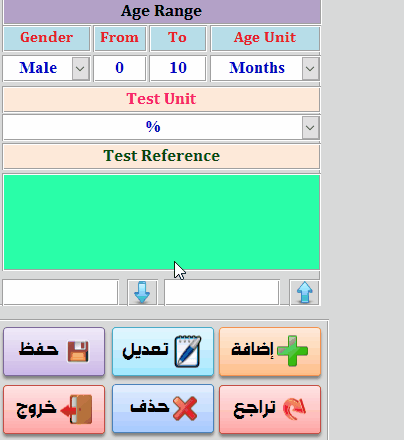Click the Months age unit combo box
Screen dimensions: 404x440
coord(265,69)
